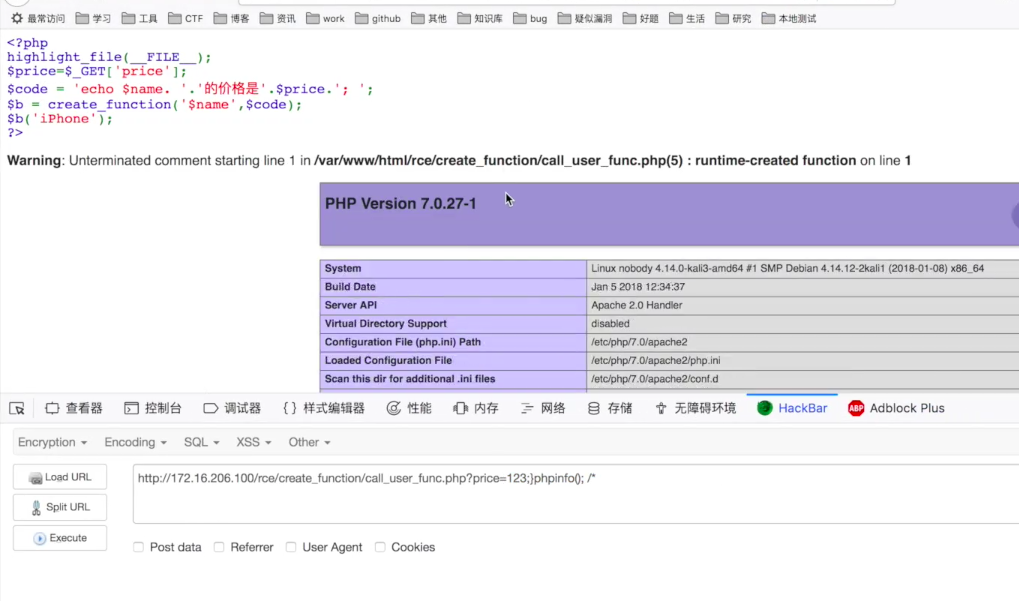This screenshot has width=1019, height=601.
Task: Click the Server API row label
Action: 351,305
